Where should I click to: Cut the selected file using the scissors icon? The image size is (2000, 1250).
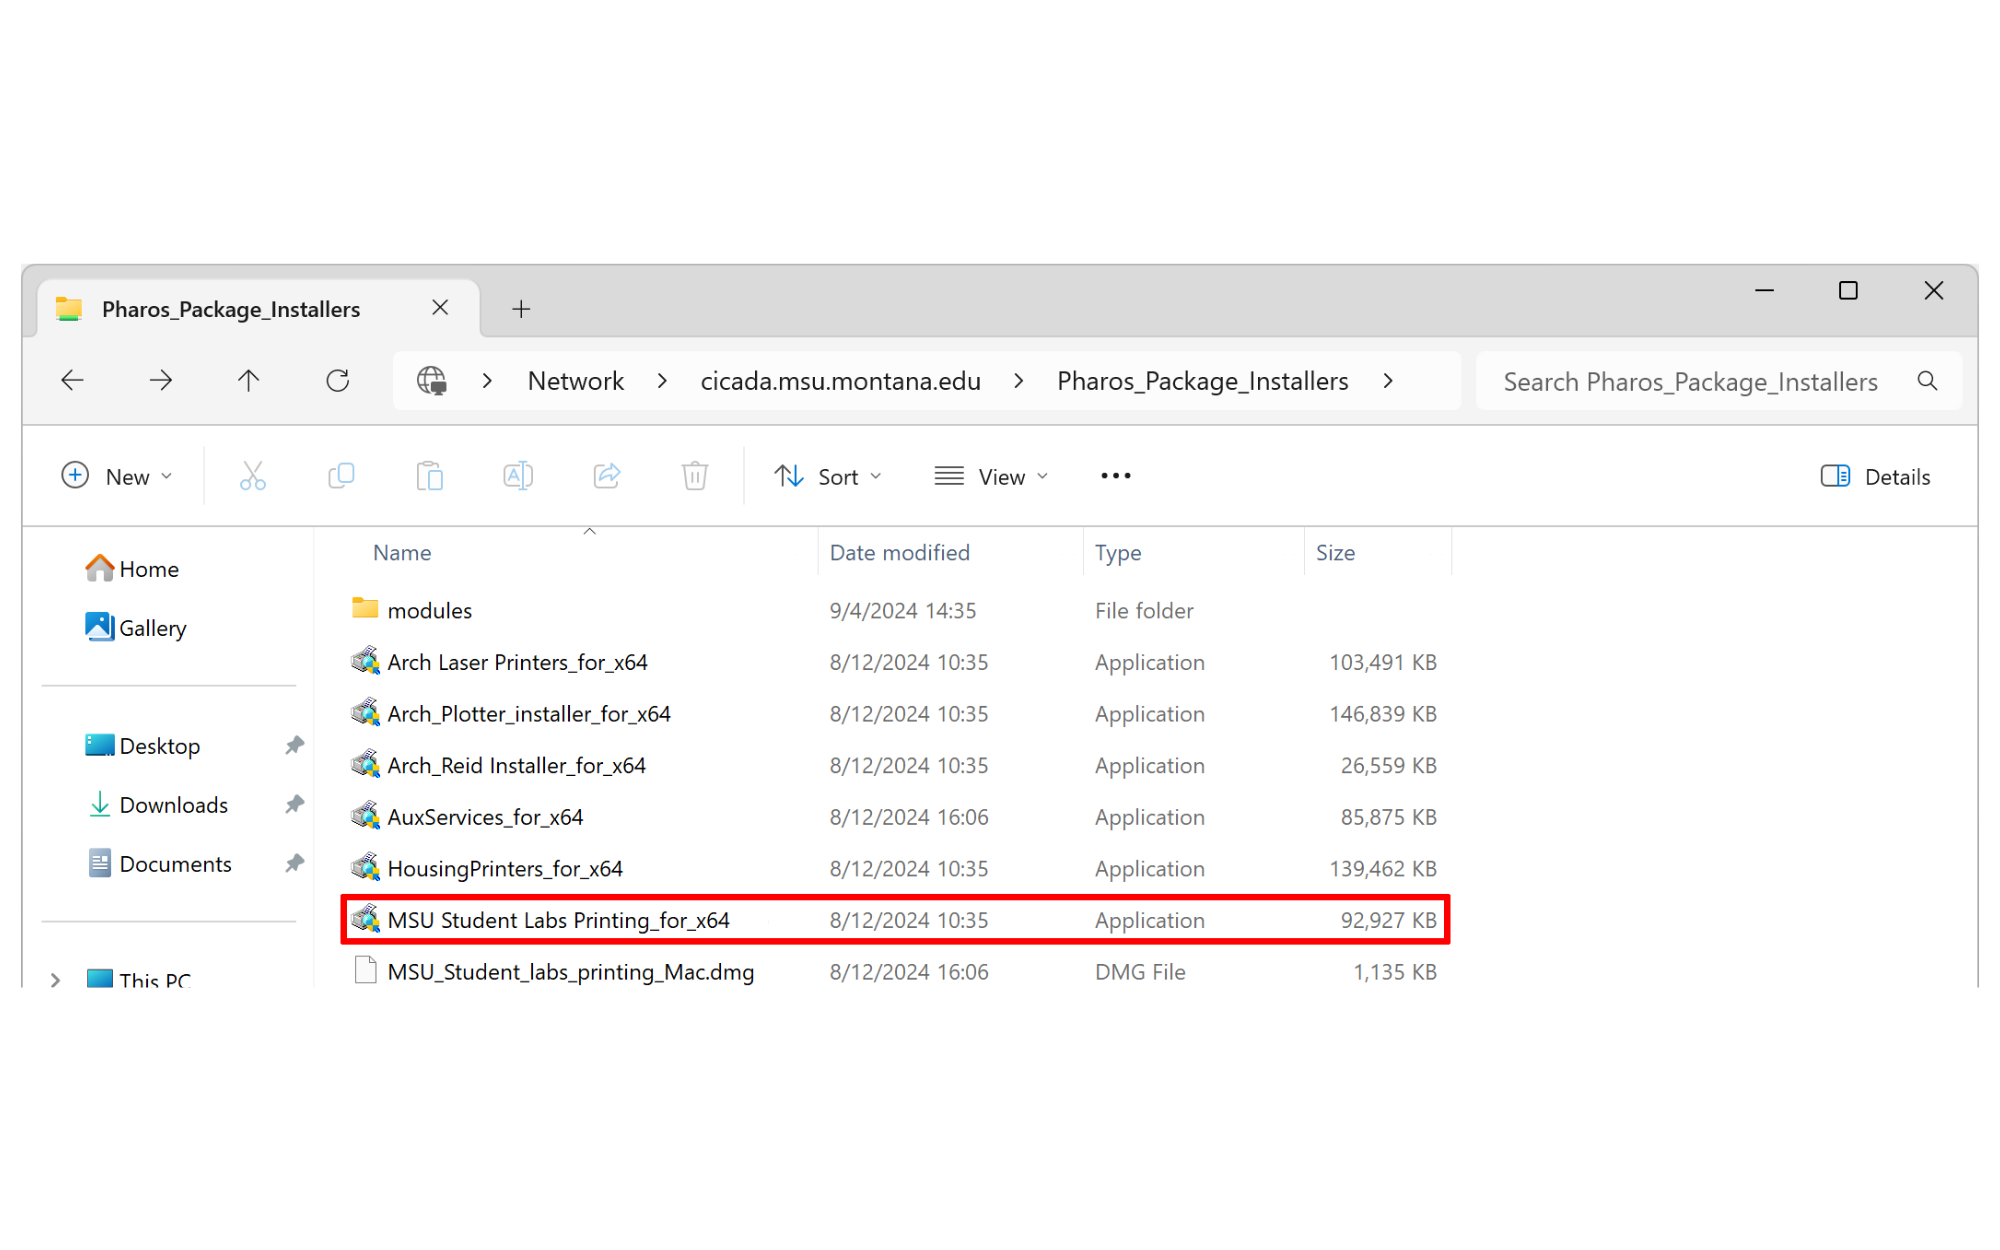coord(252,476)
